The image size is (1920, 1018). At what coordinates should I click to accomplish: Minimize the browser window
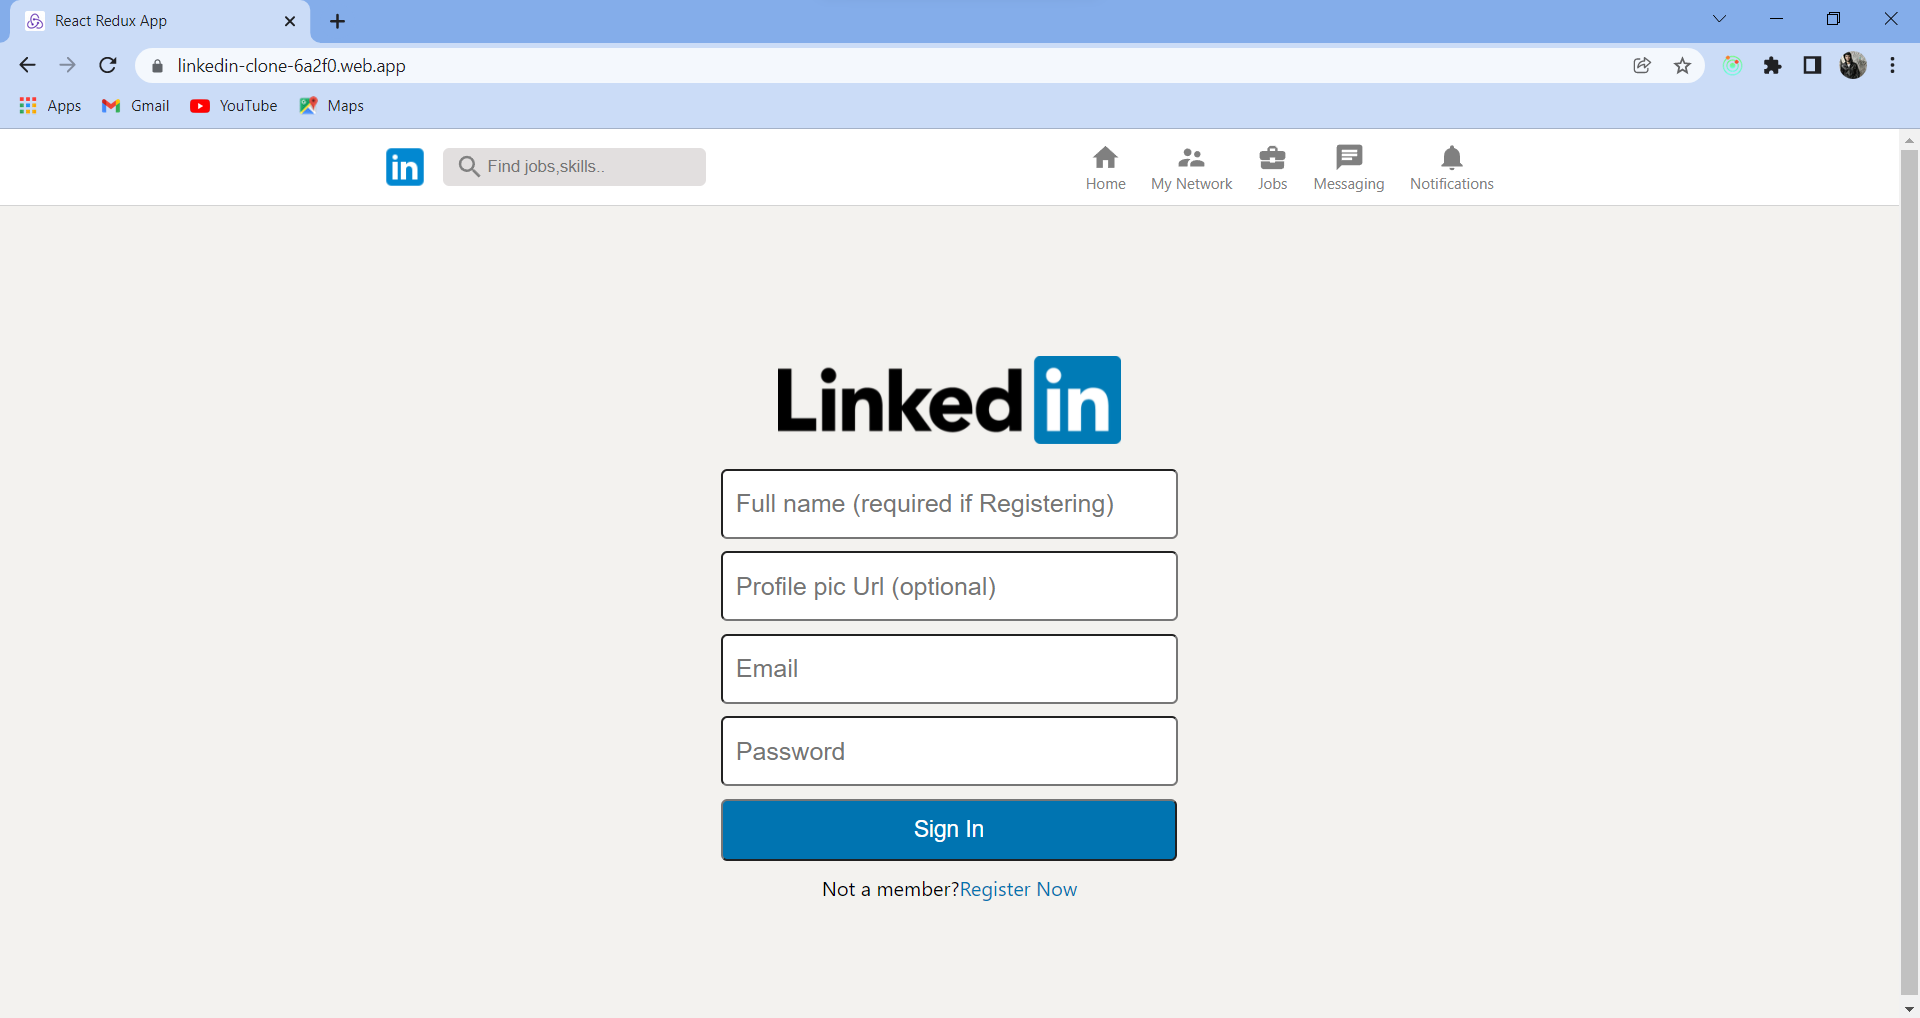1776,19
